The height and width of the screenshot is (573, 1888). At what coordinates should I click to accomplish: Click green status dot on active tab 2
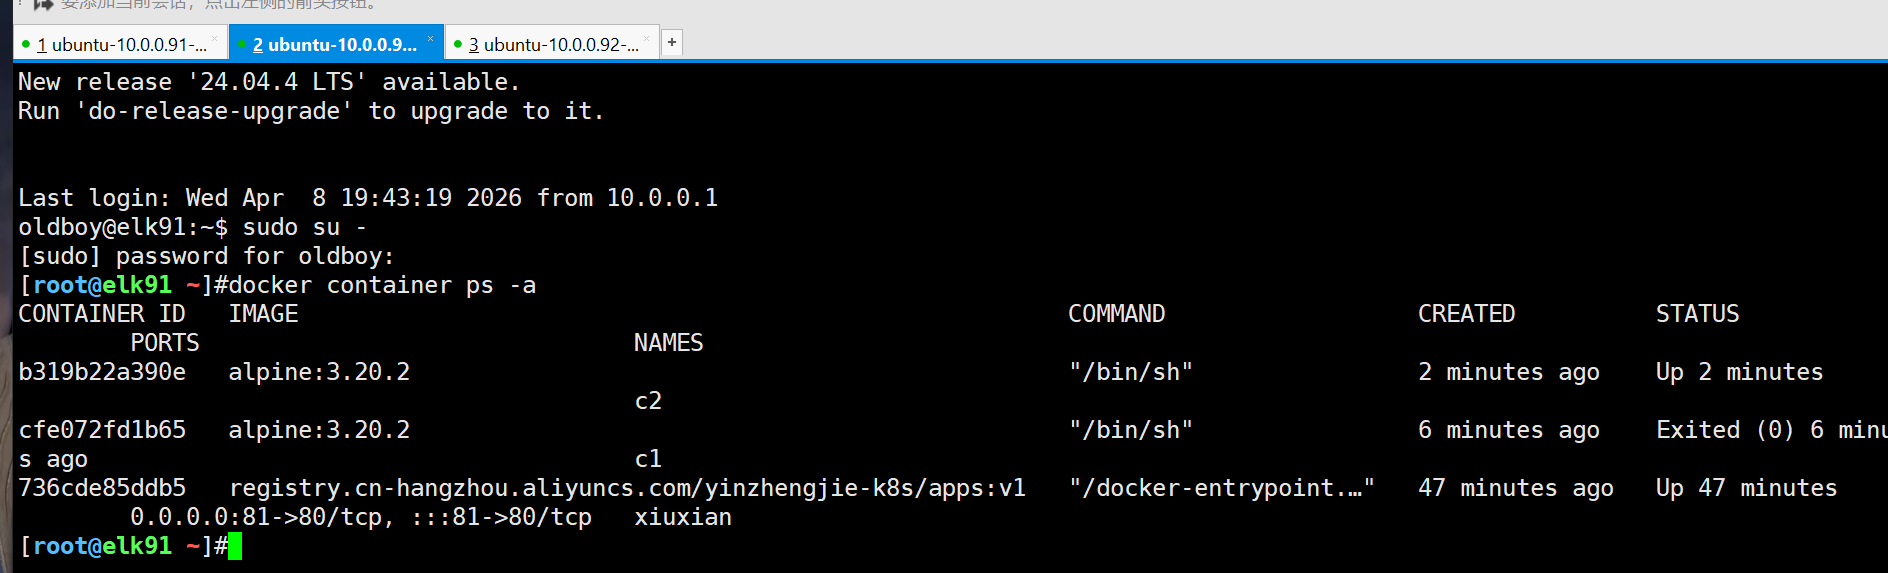pyautogui.click(x=242, y=44)
